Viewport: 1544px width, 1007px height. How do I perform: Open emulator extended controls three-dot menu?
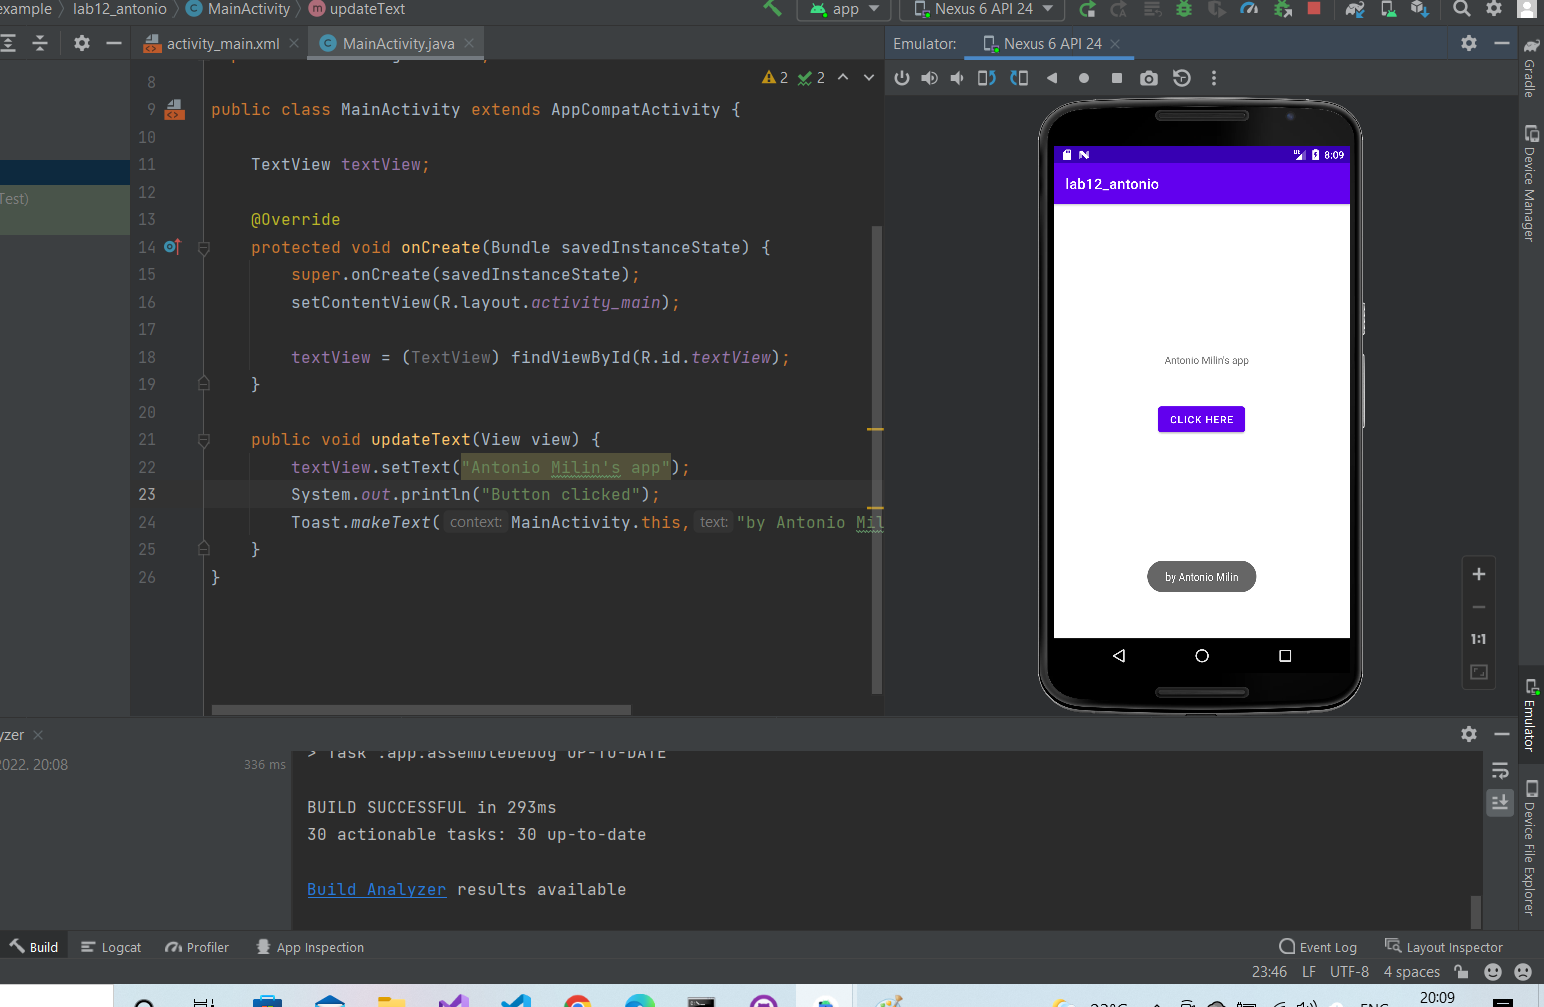[1214, 78]
